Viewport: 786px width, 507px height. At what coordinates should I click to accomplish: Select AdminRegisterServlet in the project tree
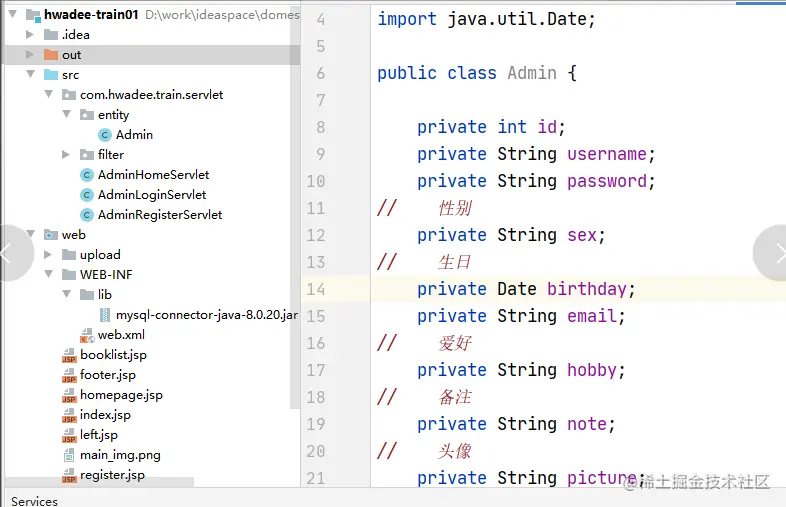[160, 215]
